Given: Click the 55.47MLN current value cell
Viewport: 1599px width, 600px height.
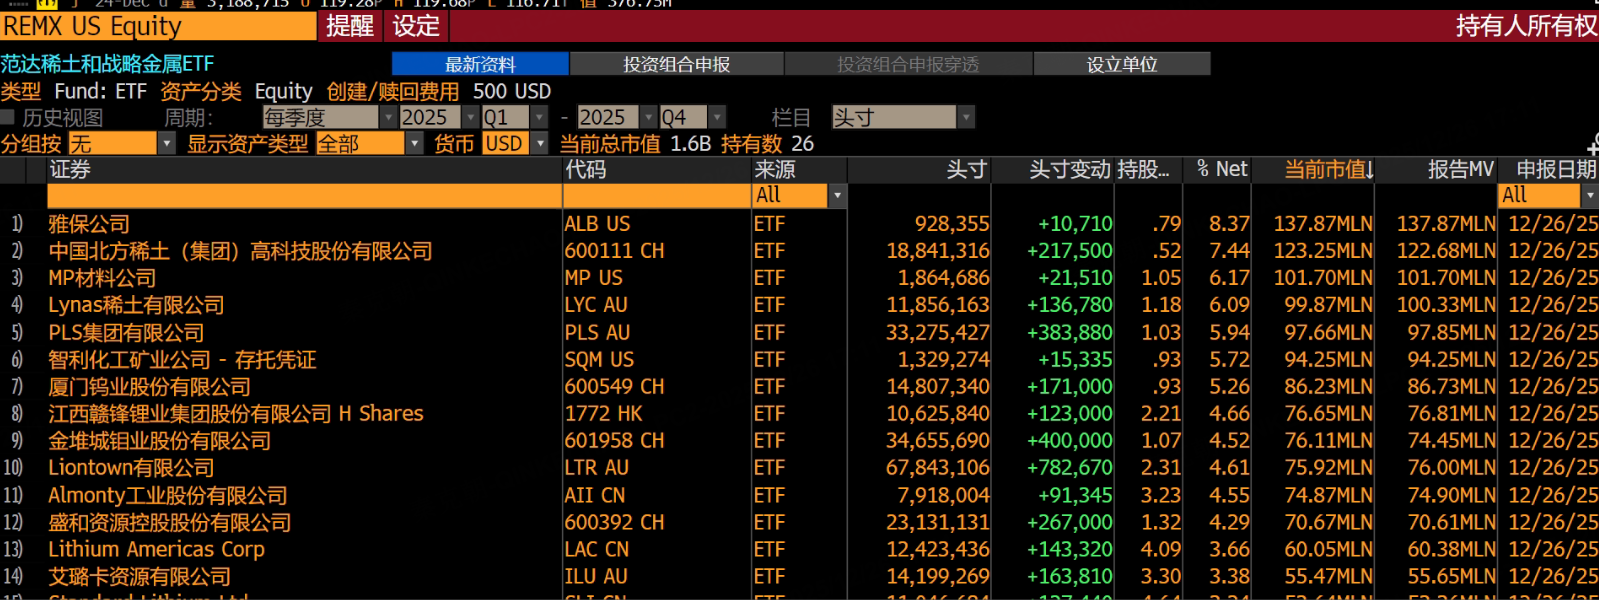Looking at the screenshot, I should (x=1328, y=576).
